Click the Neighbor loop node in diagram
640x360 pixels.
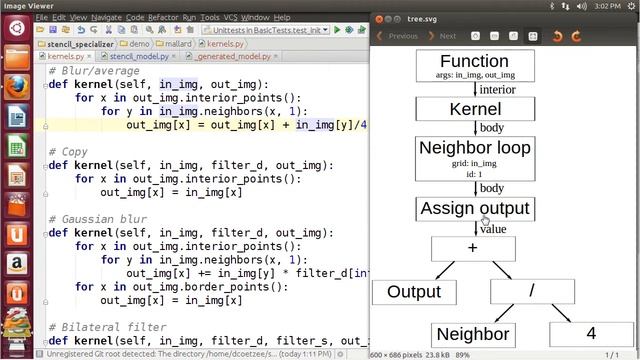coord(475,158)
